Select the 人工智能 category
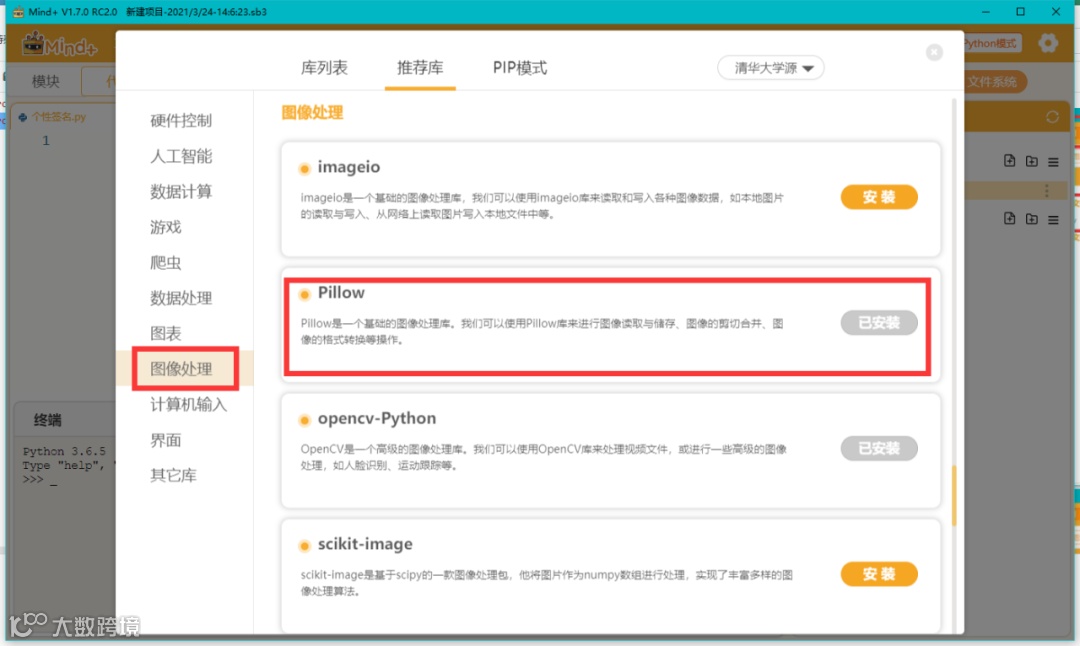1080x646 pixels. [x=181, y=156]
